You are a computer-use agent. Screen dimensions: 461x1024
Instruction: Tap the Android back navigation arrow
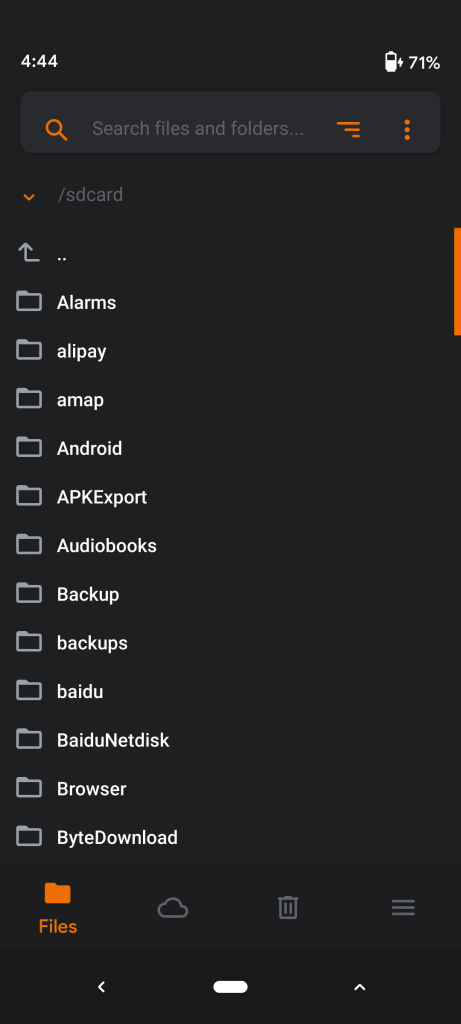point(101,987)
